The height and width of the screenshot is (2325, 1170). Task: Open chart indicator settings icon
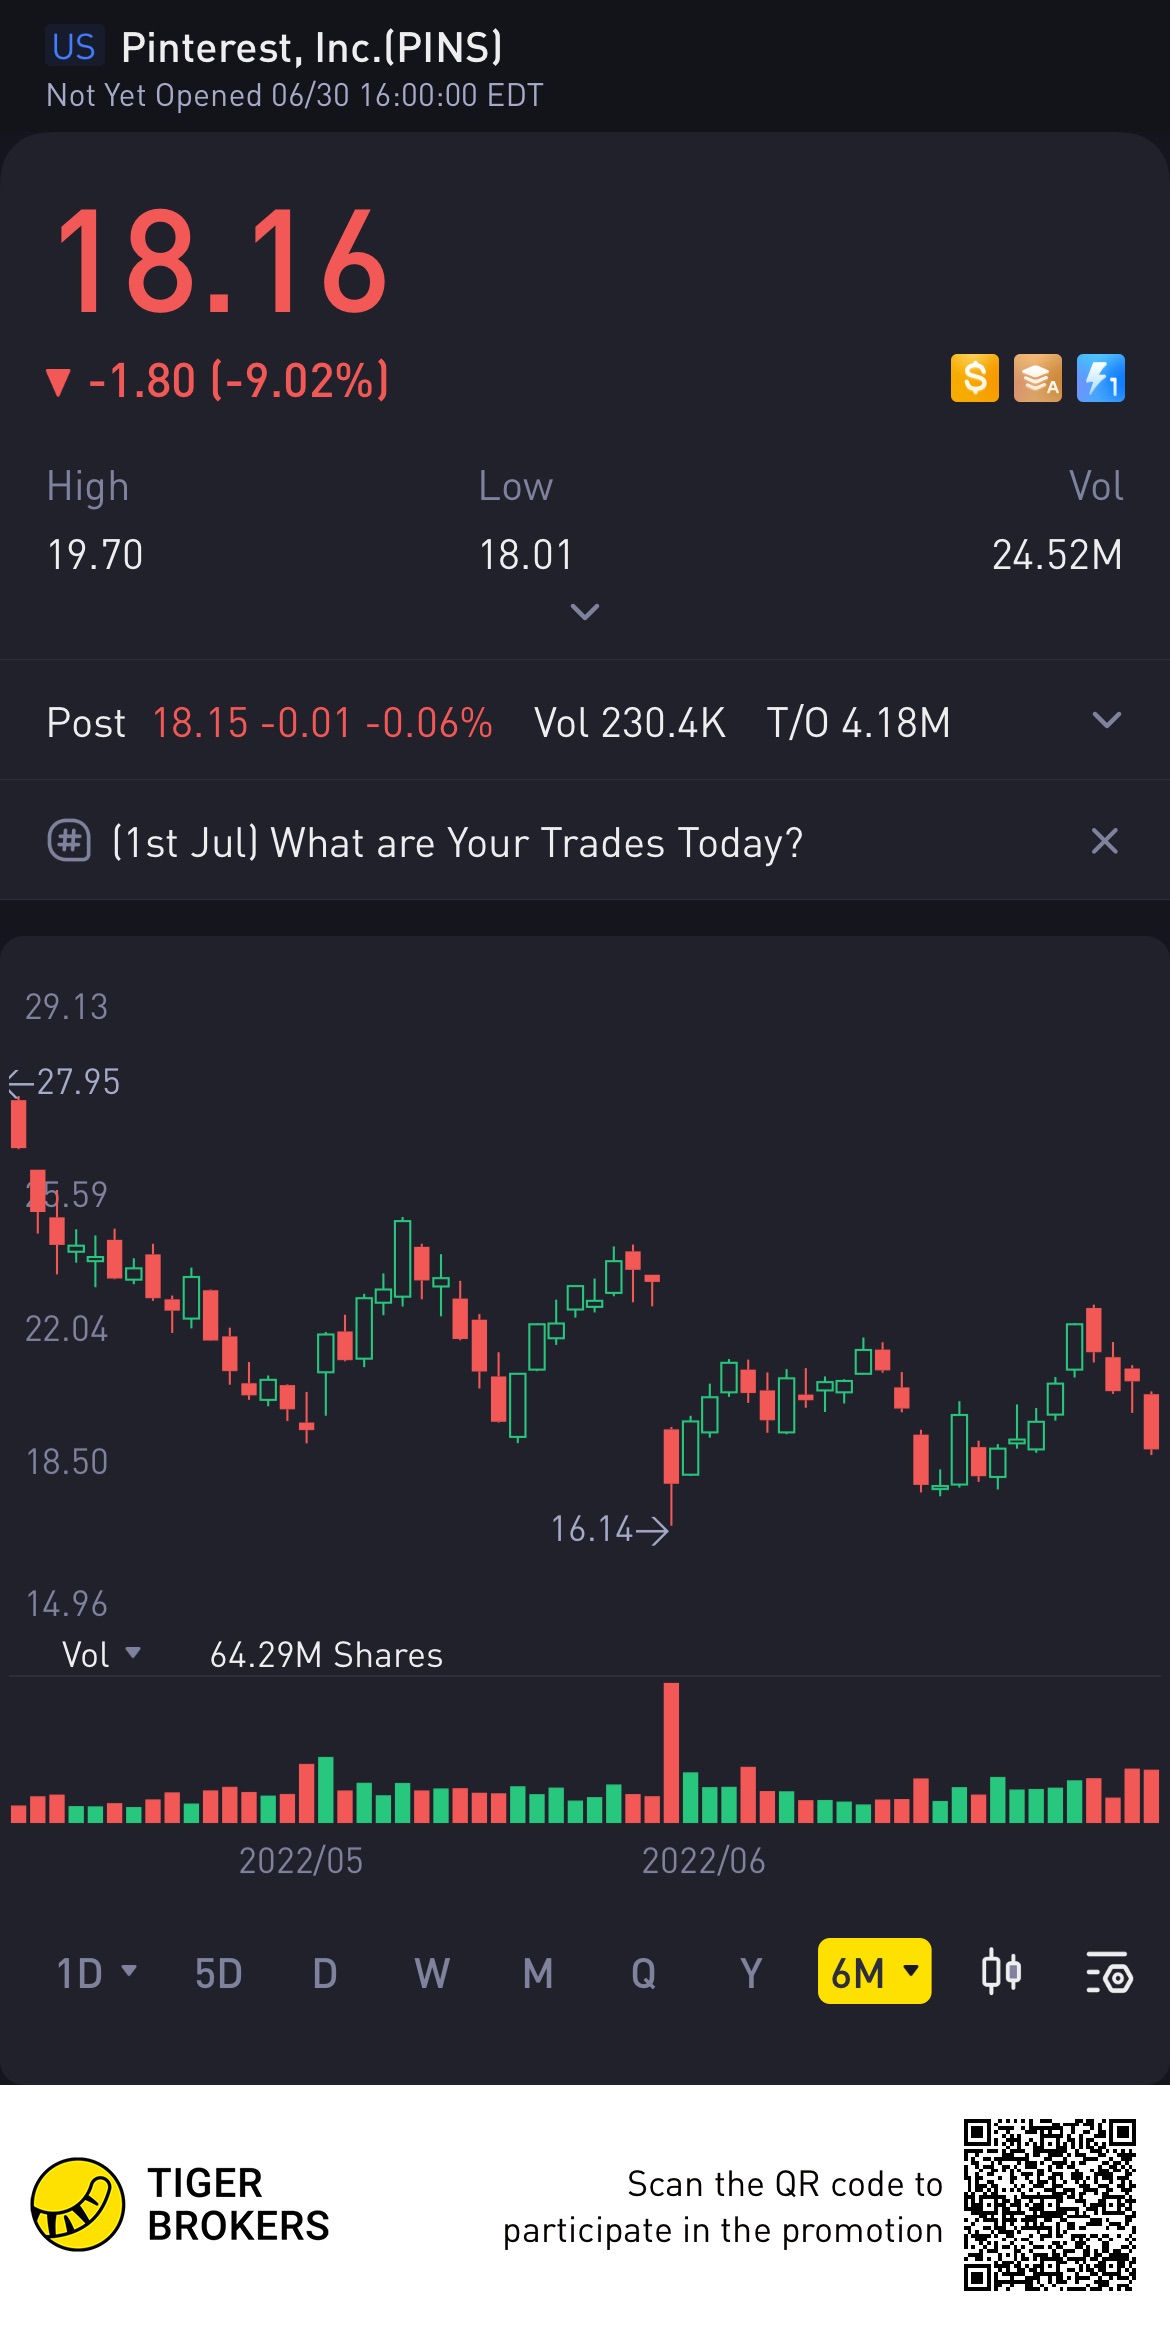coord(1108,1972)
